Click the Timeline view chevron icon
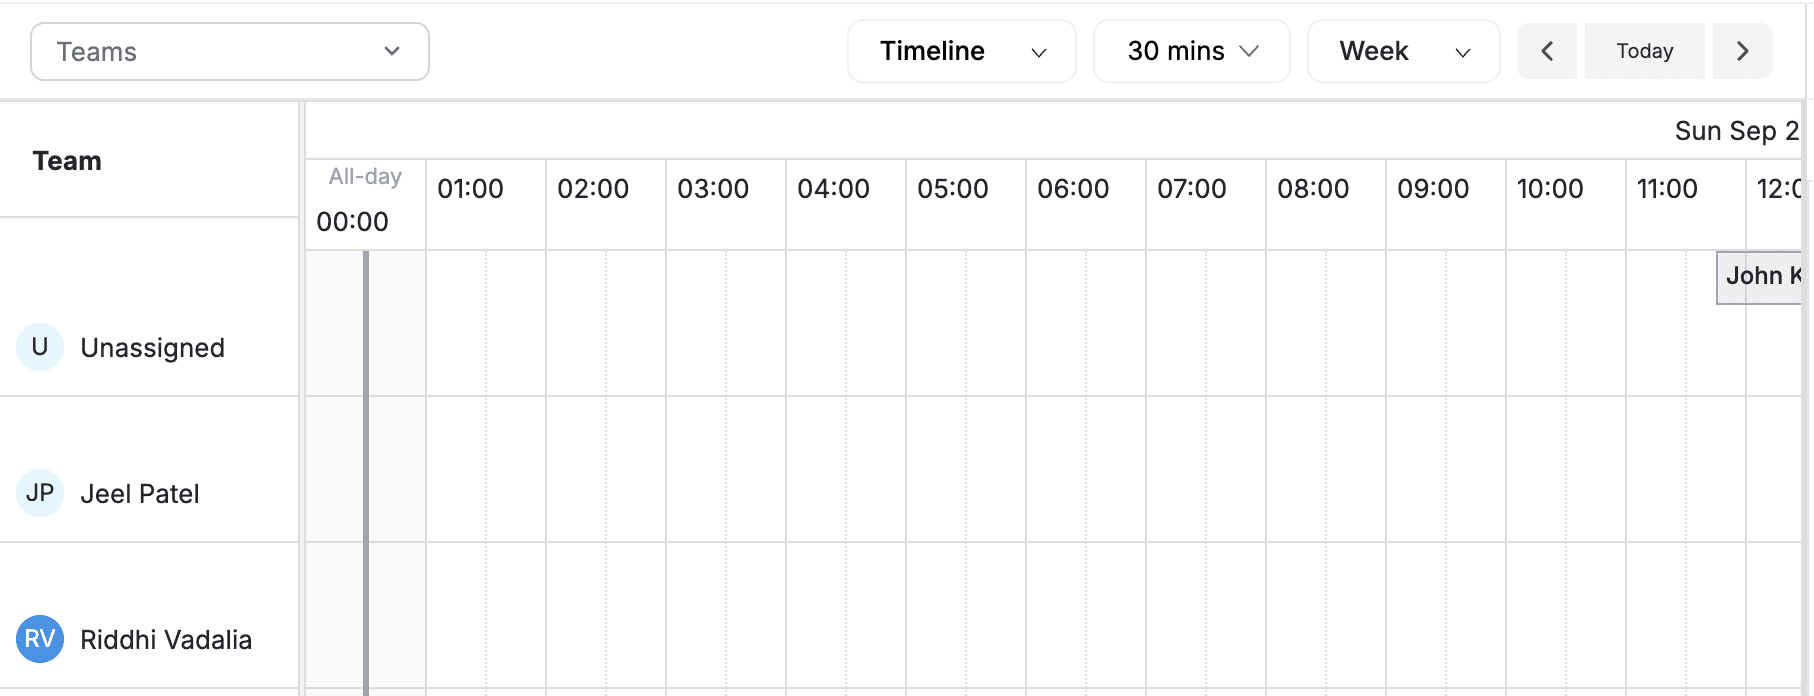Viewport: 1814px width, 696px height. [x=1038, y=51]
